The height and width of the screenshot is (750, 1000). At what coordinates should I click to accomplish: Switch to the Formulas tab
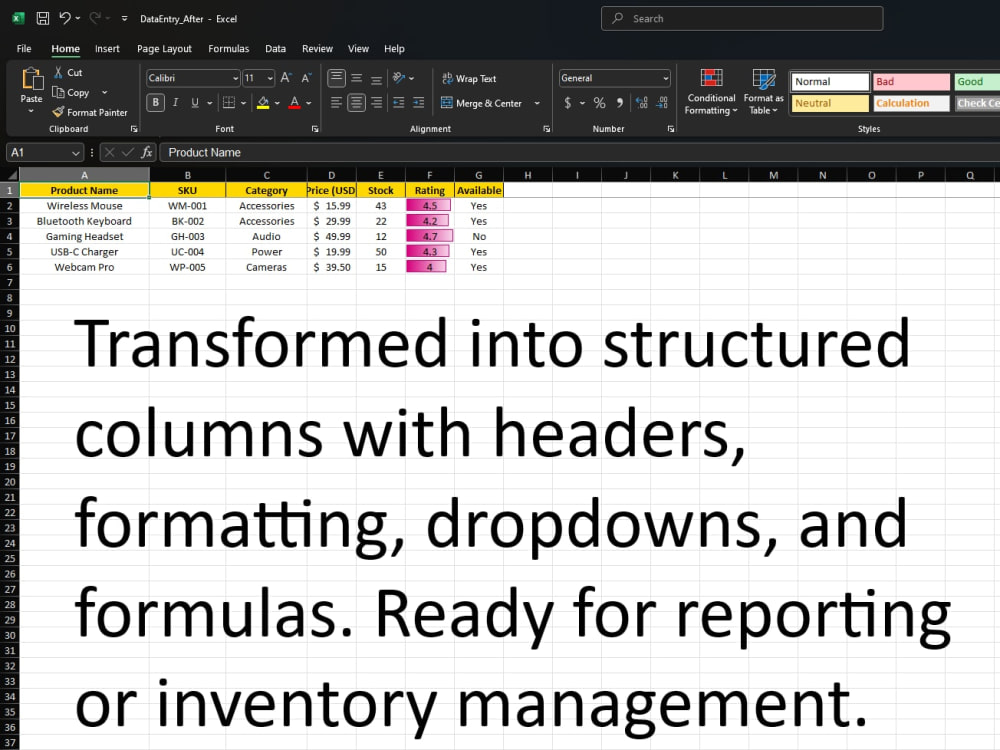(x=228, y=48)
